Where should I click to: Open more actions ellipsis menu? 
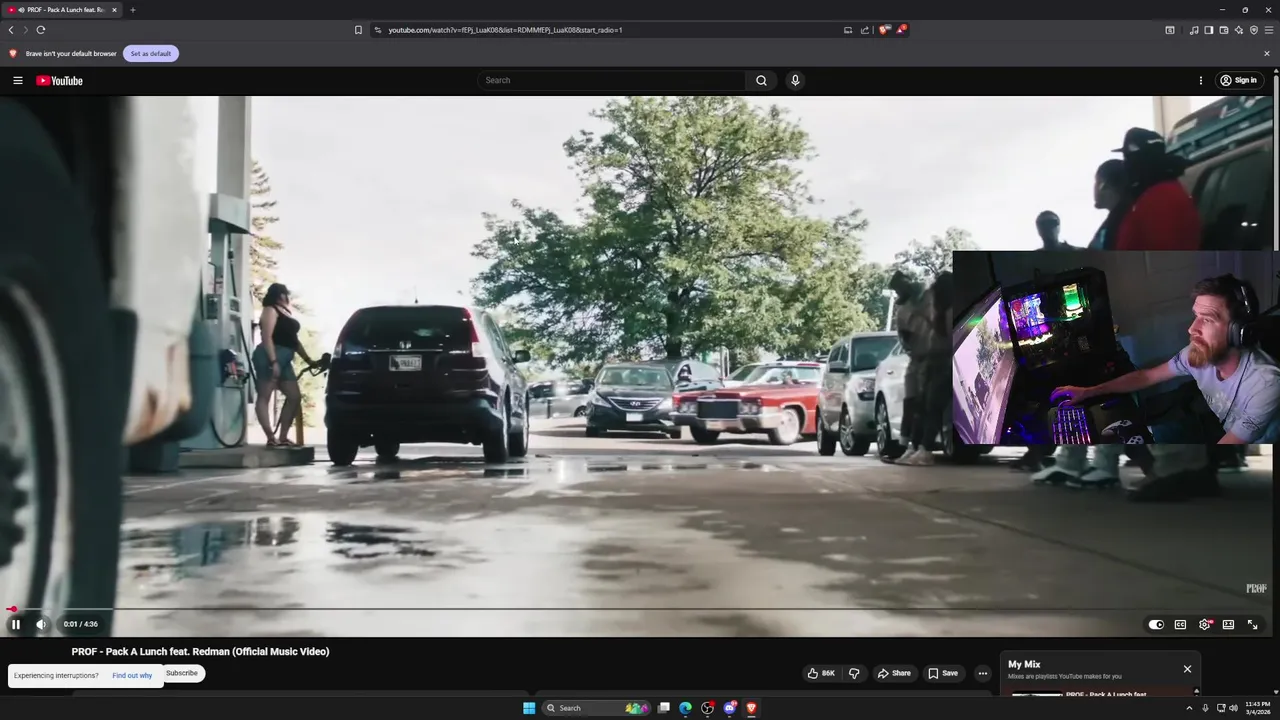(x=982, y=673)
